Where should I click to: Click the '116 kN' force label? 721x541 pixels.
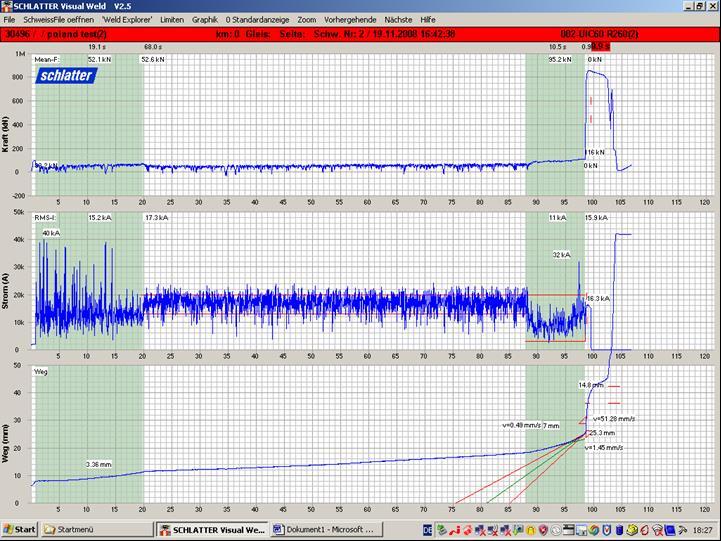tap(595, 152)
